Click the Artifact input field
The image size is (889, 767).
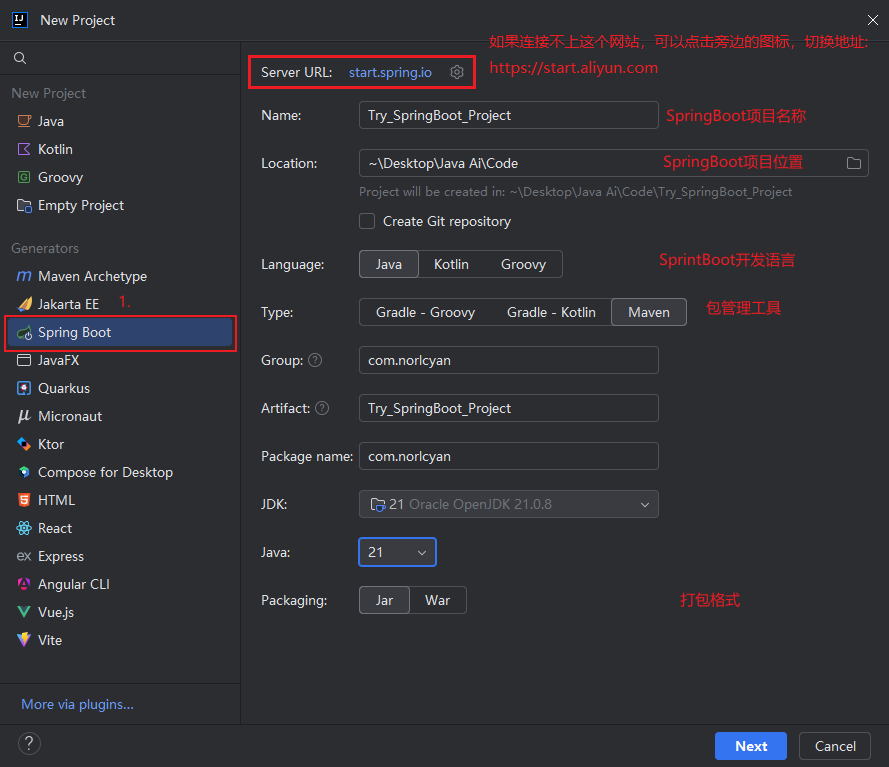(x=509, y=408)
